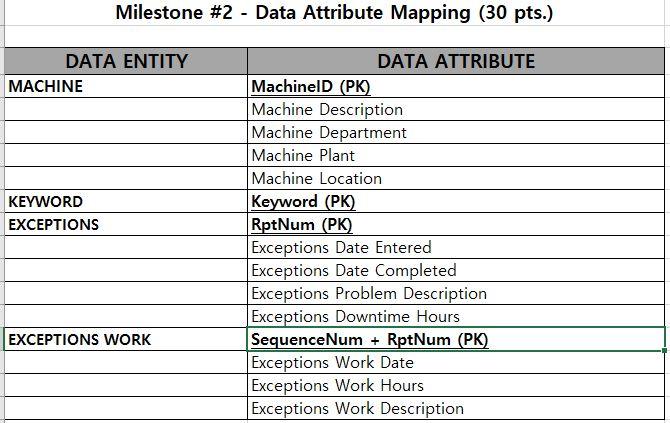Select the 'Machine Location' cell
The width and height of the screenshot is (670, 423).
click(x=456, y=179)
